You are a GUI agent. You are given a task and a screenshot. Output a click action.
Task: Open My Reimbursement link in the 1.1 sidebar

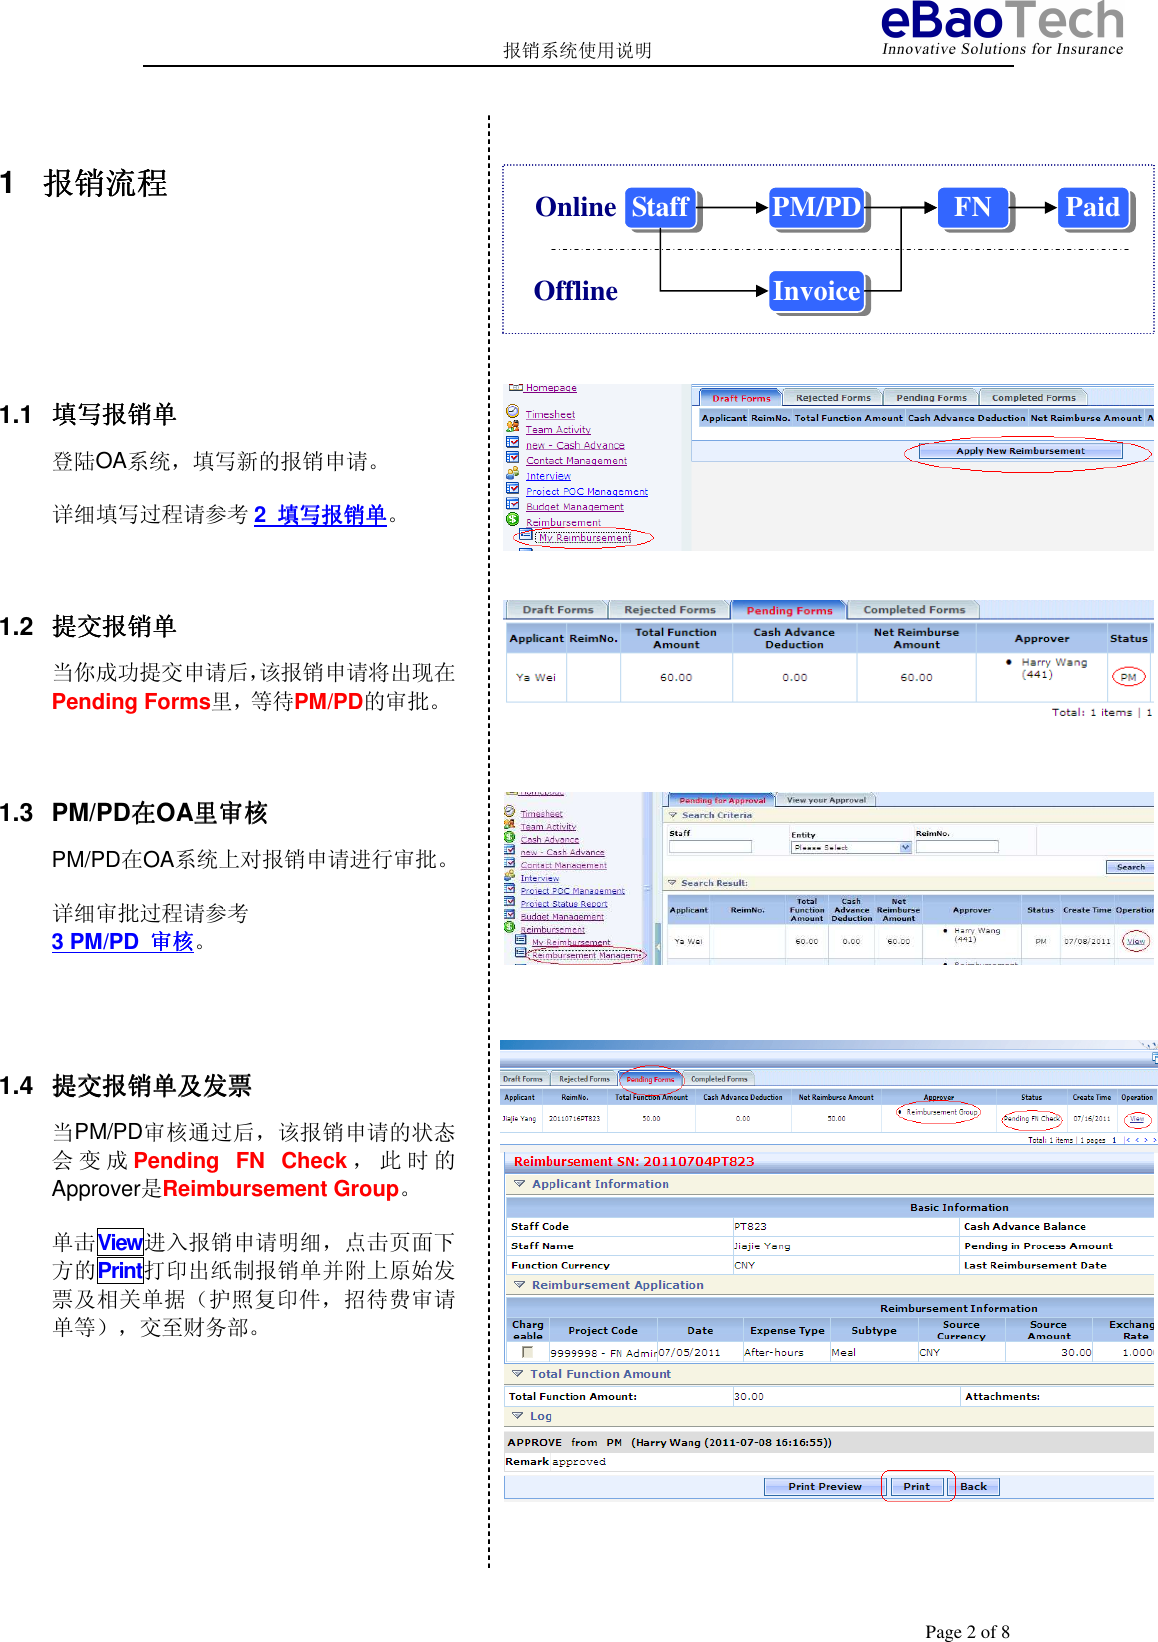[x=585, y=538]
